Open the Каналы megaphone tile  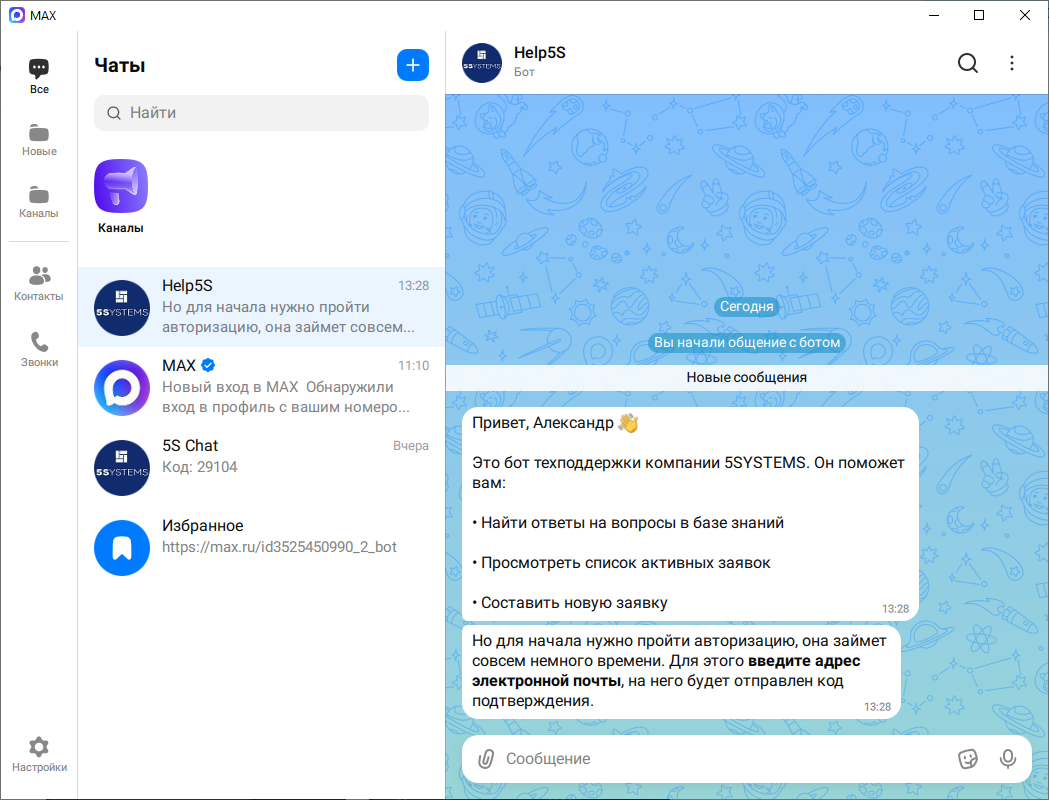(x=121, y=196)
